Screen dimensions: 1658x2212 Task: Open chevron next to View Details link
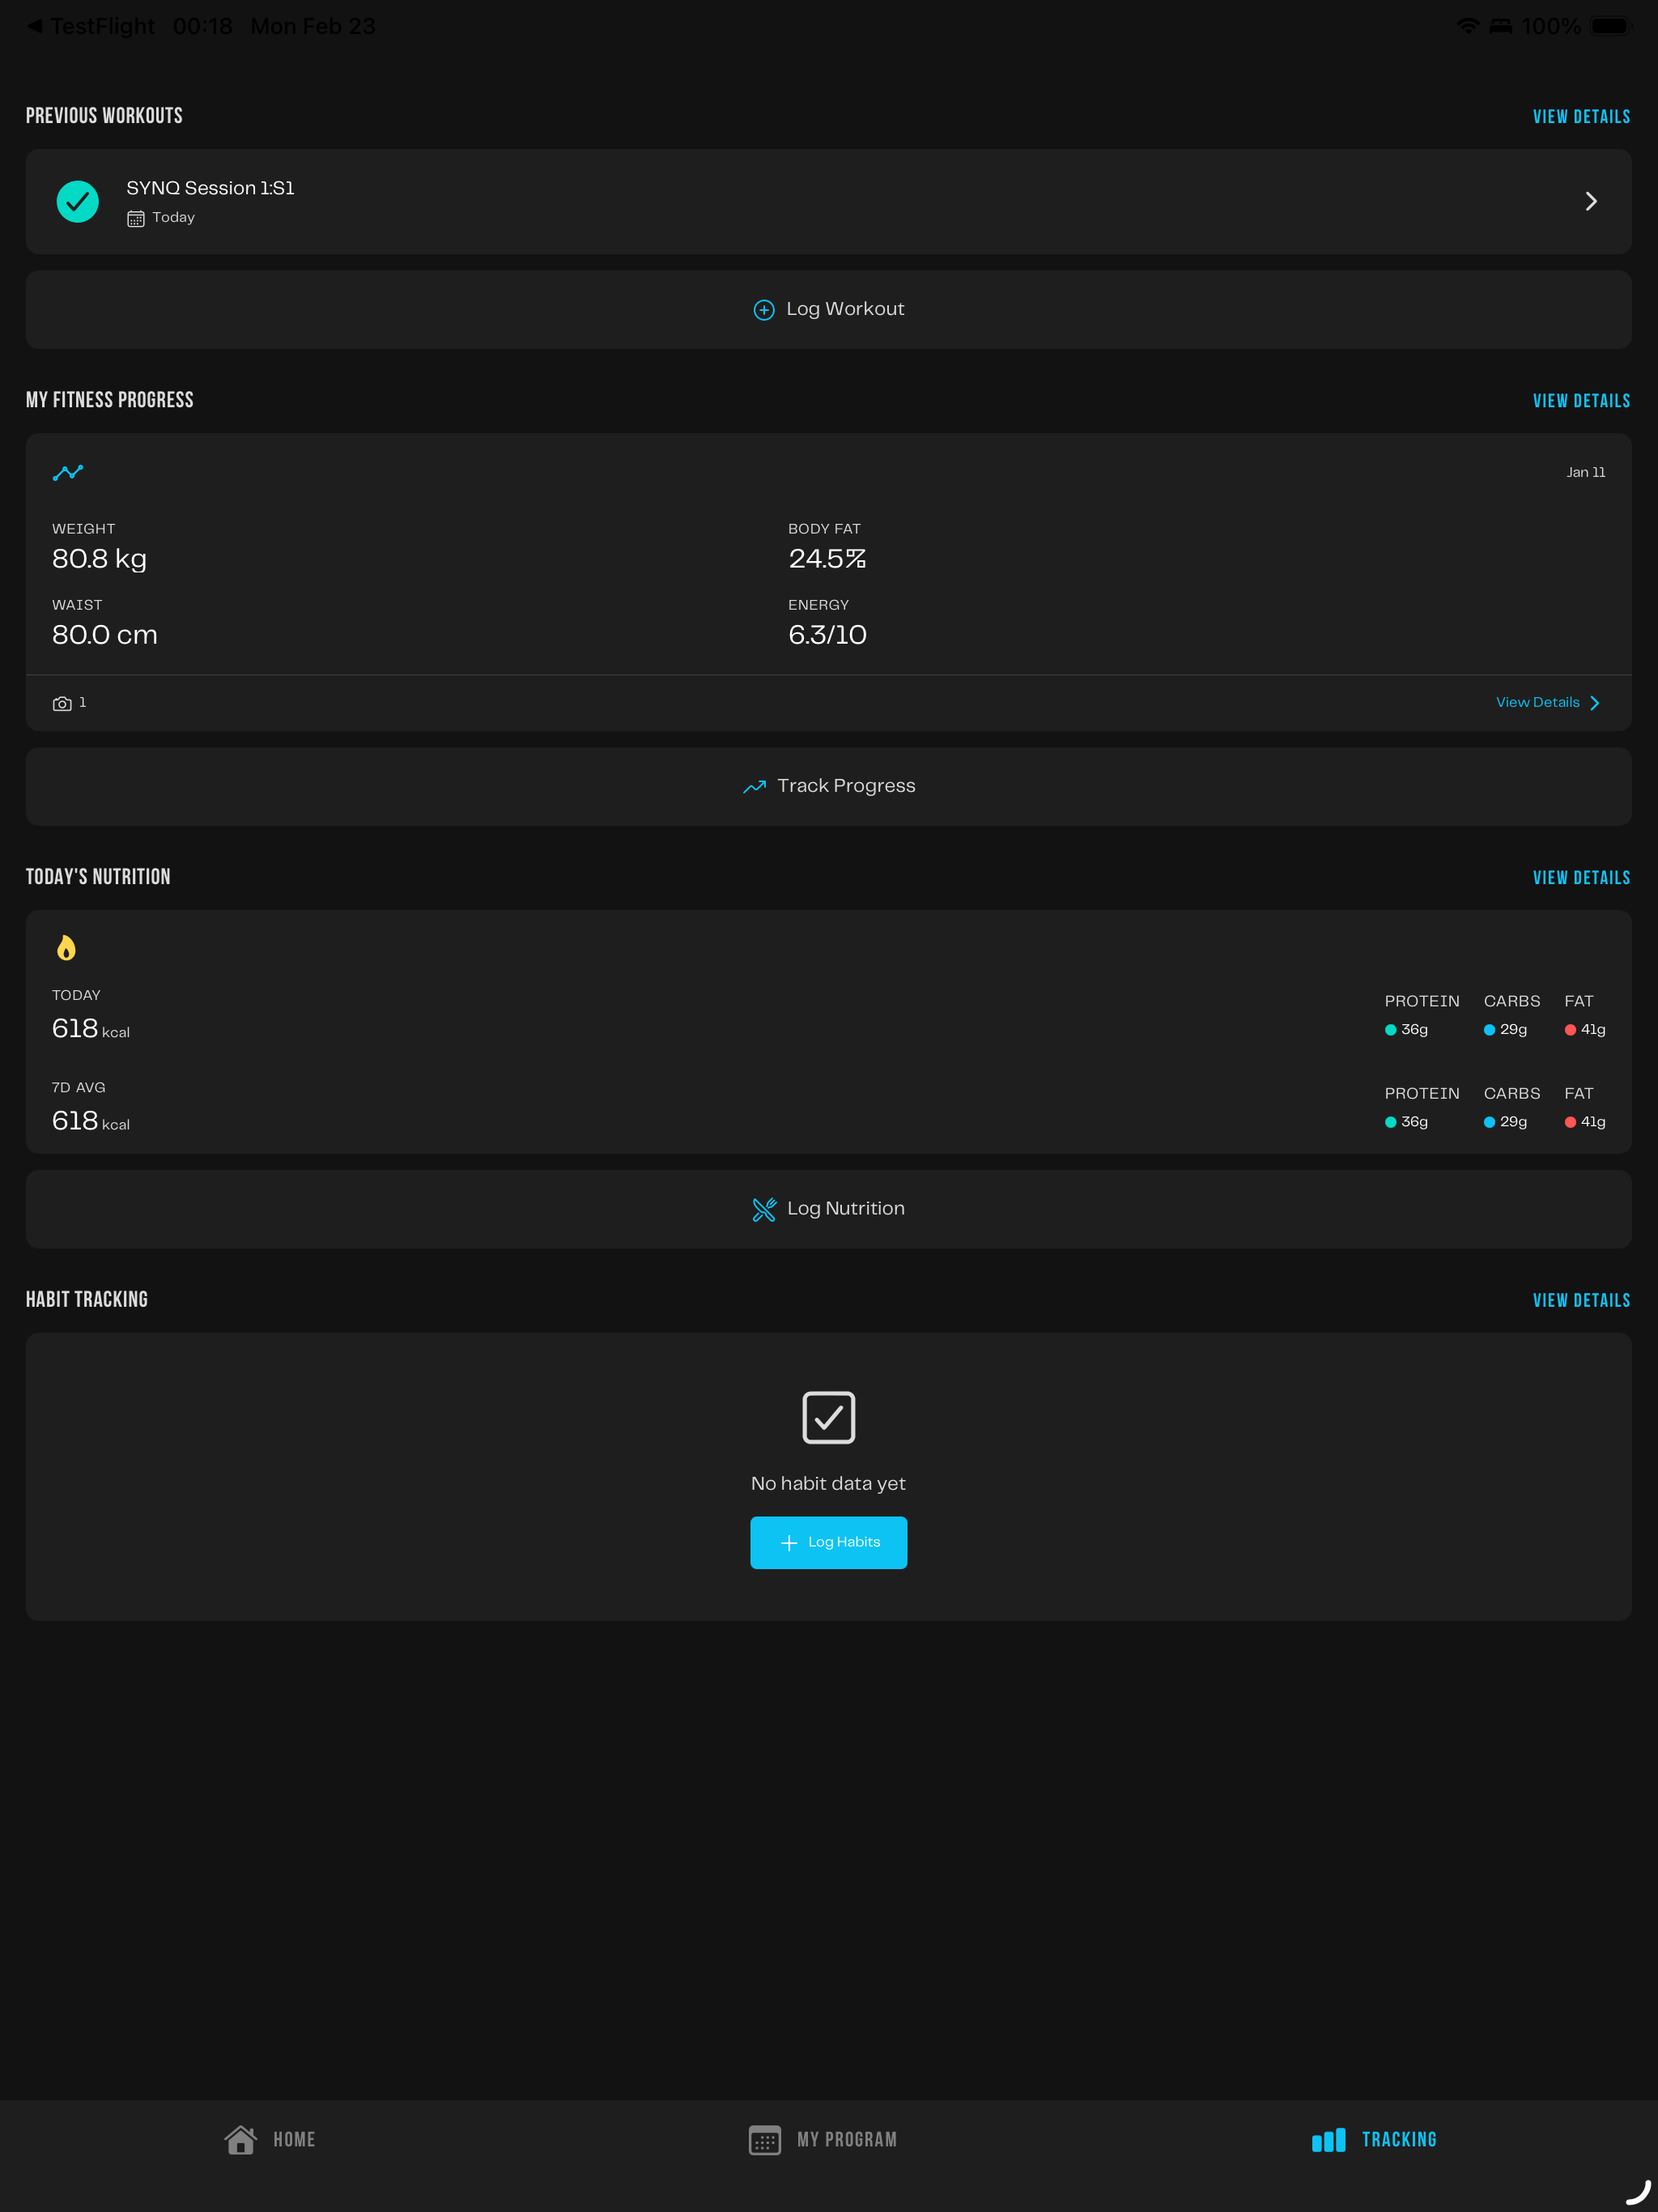pos(1595,703)
